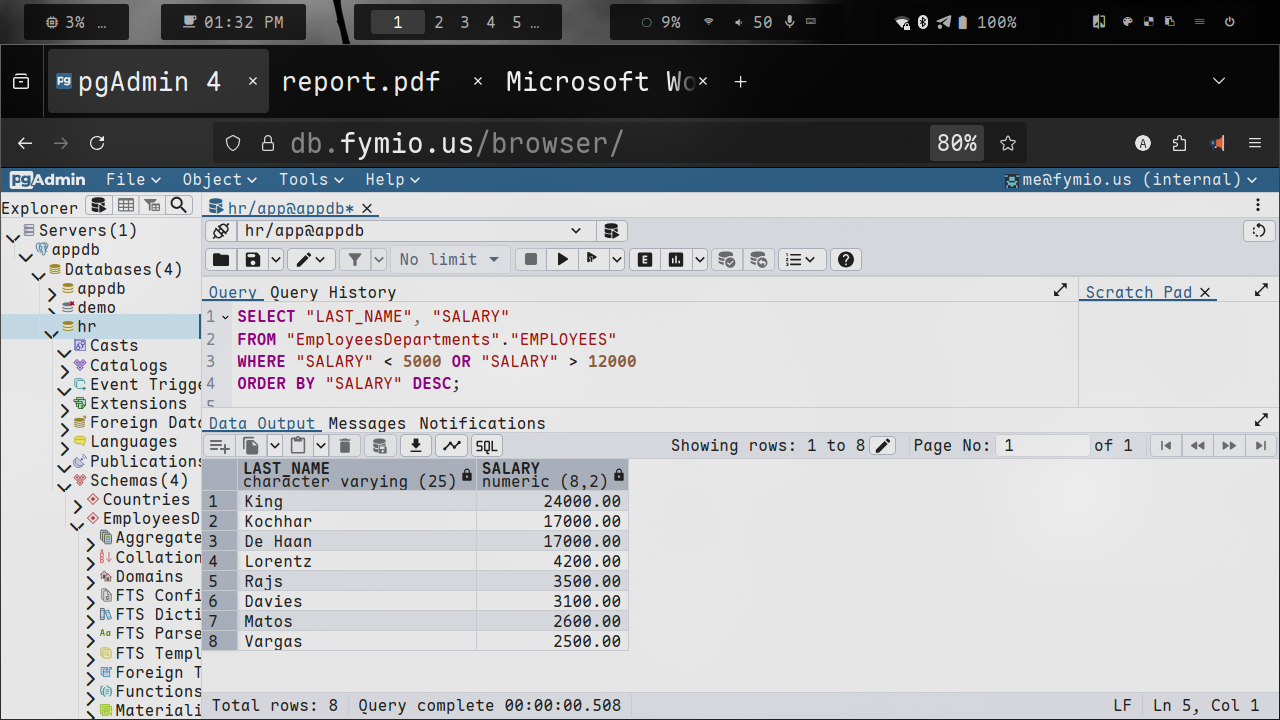Click the Commit transaction icon

point(727,260)
